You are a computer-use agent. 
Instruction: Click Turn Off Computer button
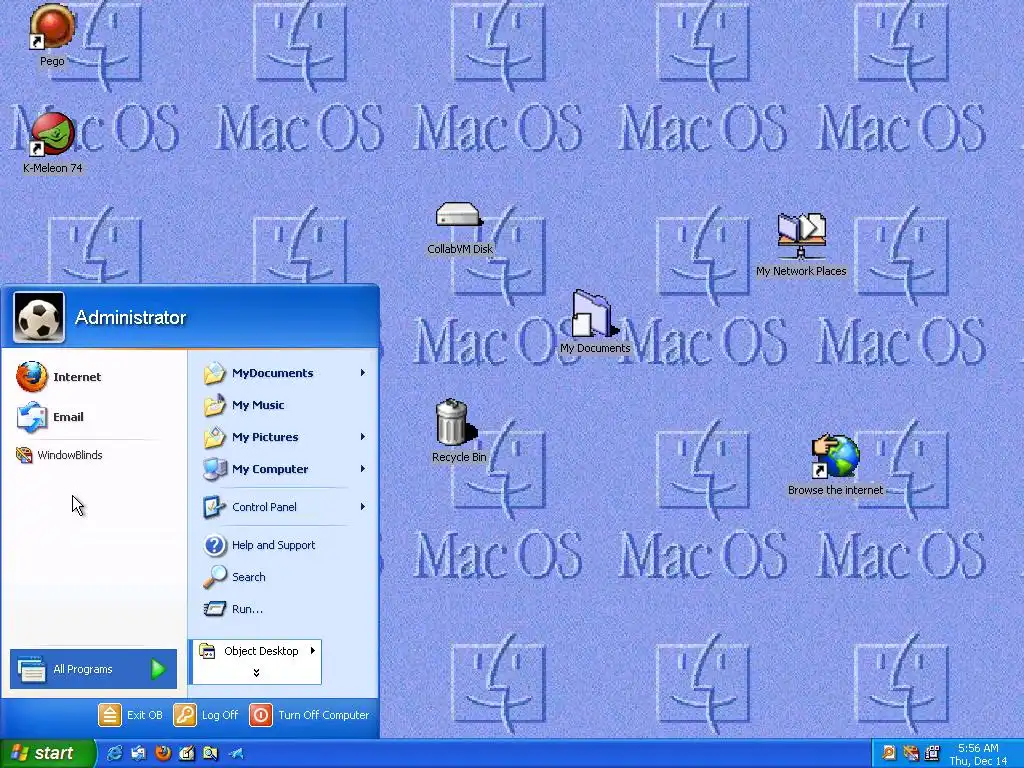point(310,715)
